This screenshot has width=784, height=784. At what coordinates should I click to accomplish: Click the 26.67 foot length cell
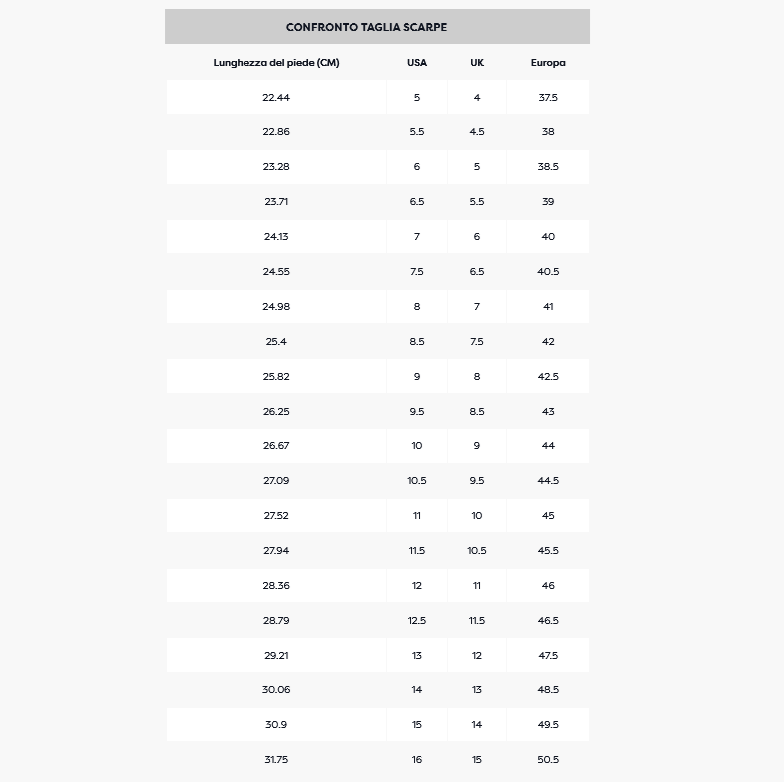[276, 446]
